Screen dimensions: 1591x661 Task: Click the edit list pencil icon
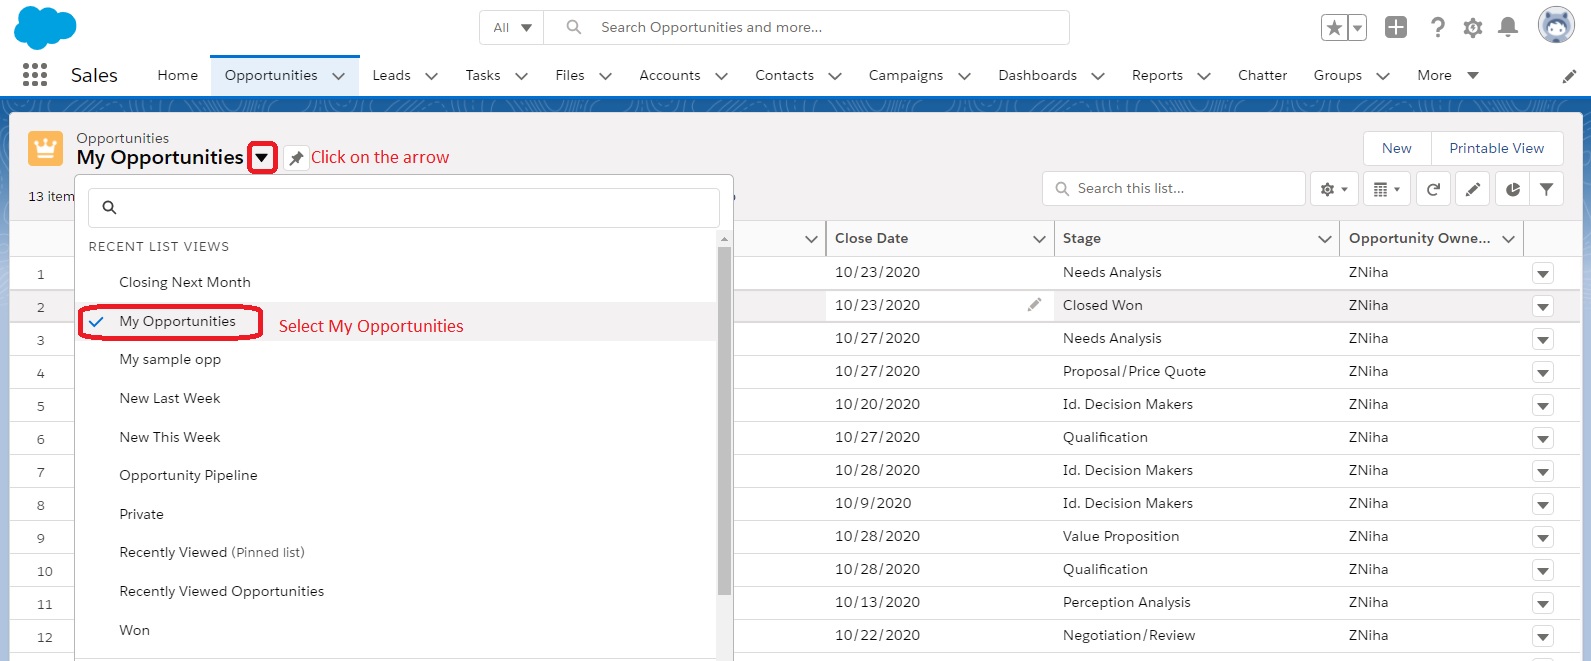click(x=1473, y=189)
